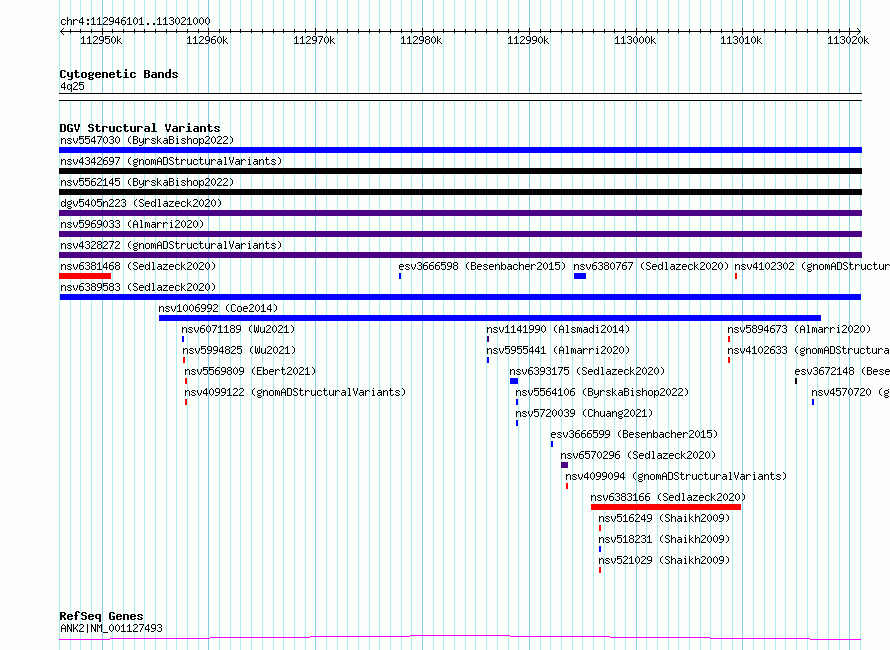
Task: Click the nsv1006992 (Coe2014) label
Action: tap(218, 308)
